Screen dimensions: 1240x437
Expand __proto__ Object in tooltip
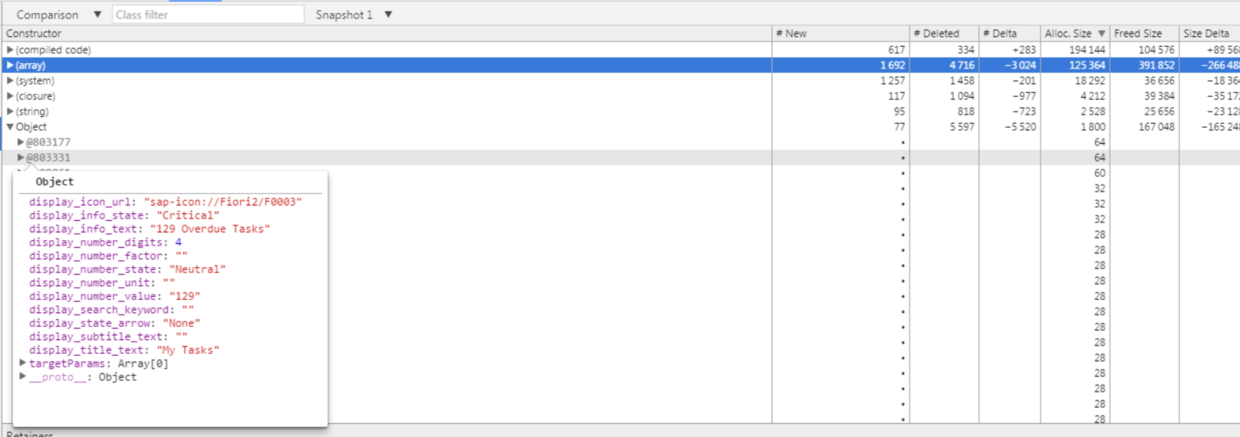click(x=23, y=377)
